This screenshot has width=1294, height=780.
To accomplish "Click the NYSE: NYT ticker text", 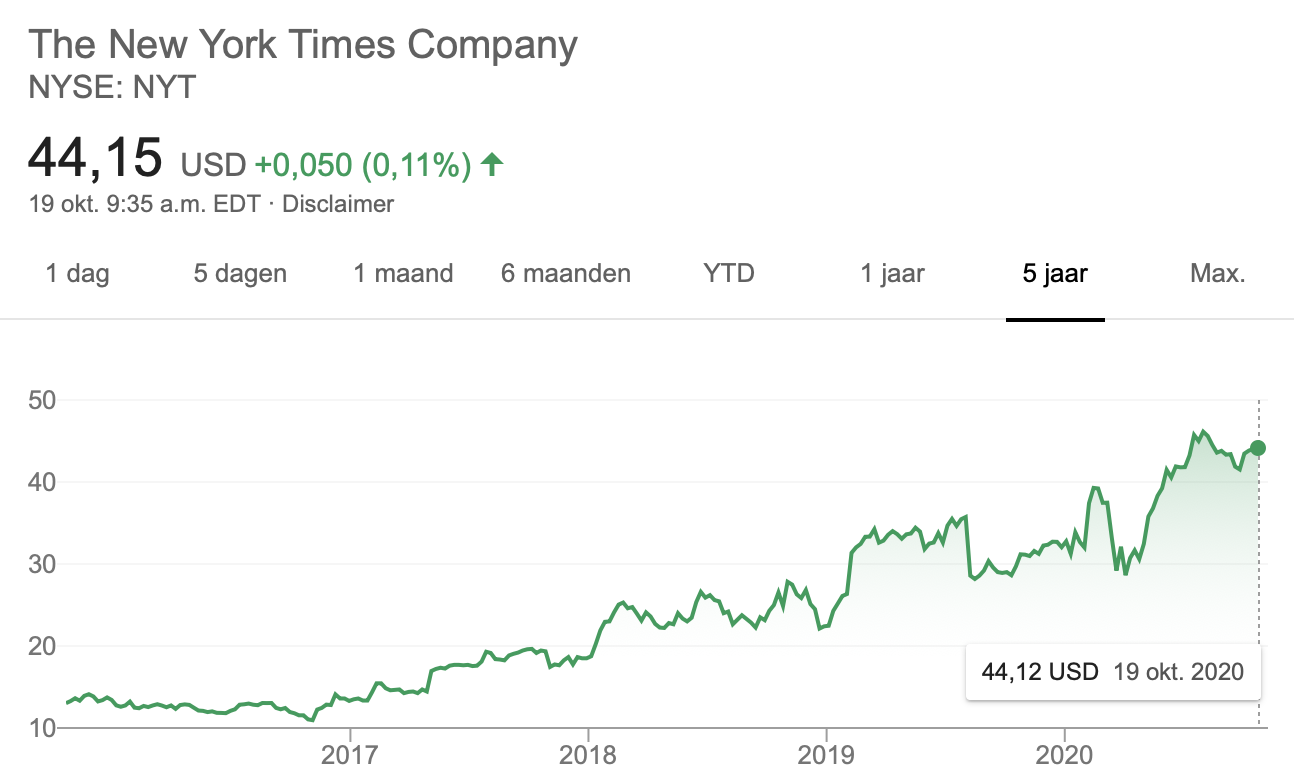I will pyautogui.click(x=112, y=88).
